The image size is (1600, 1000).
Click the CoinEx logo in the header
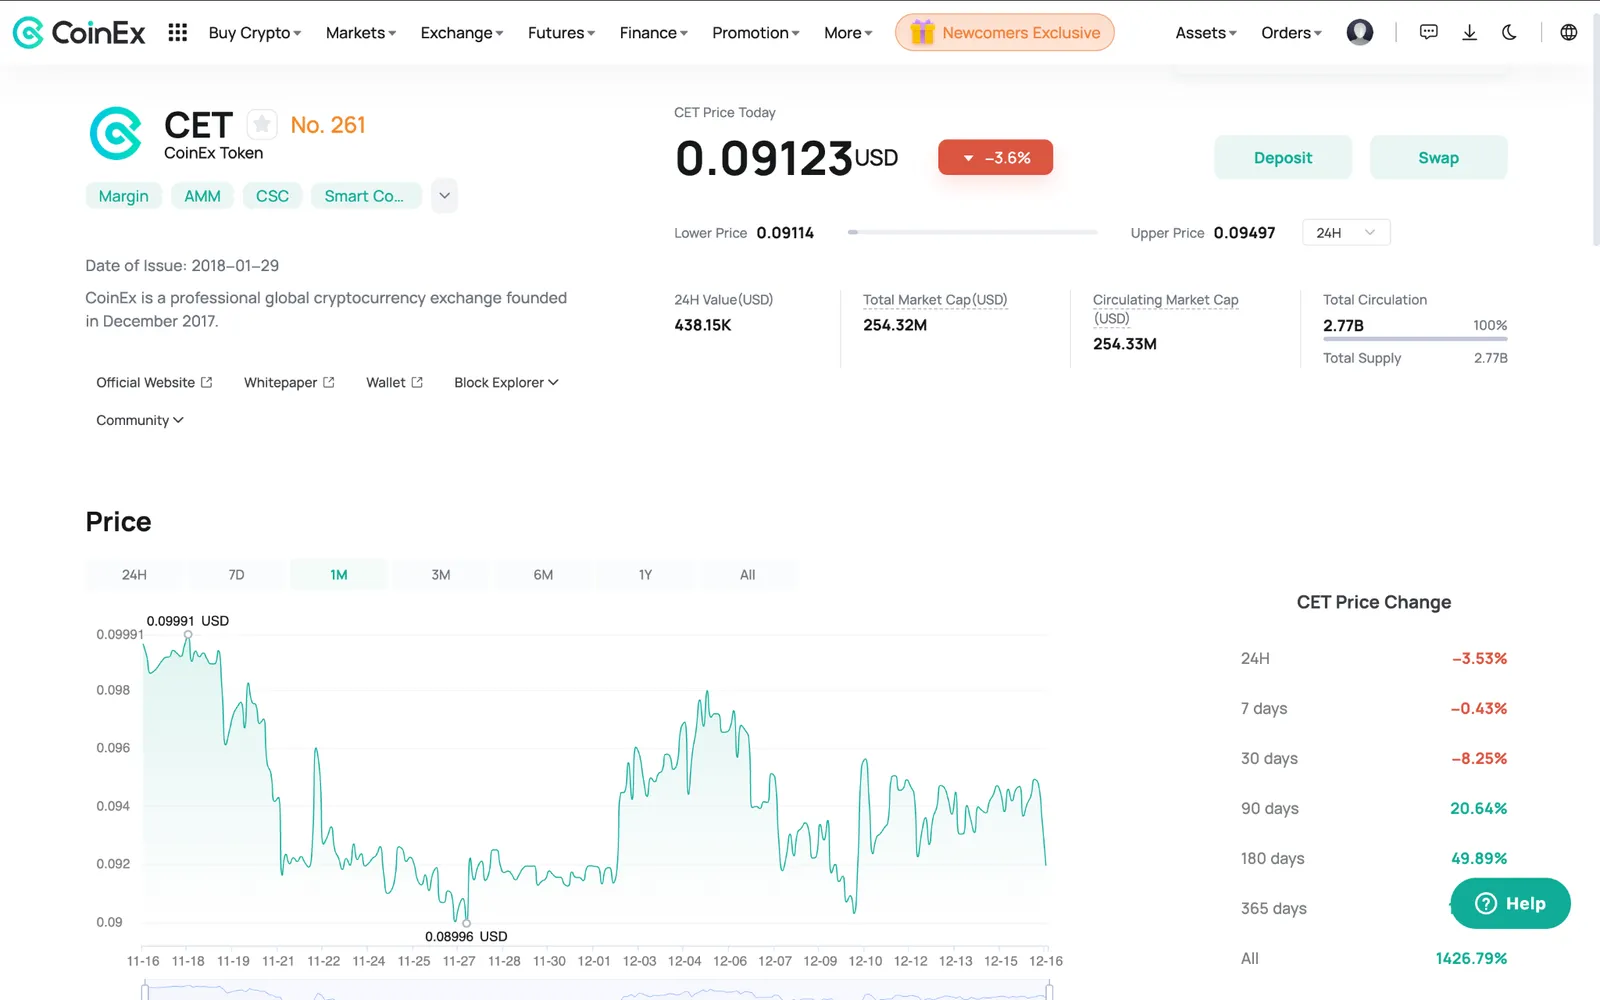coord(79,33)
